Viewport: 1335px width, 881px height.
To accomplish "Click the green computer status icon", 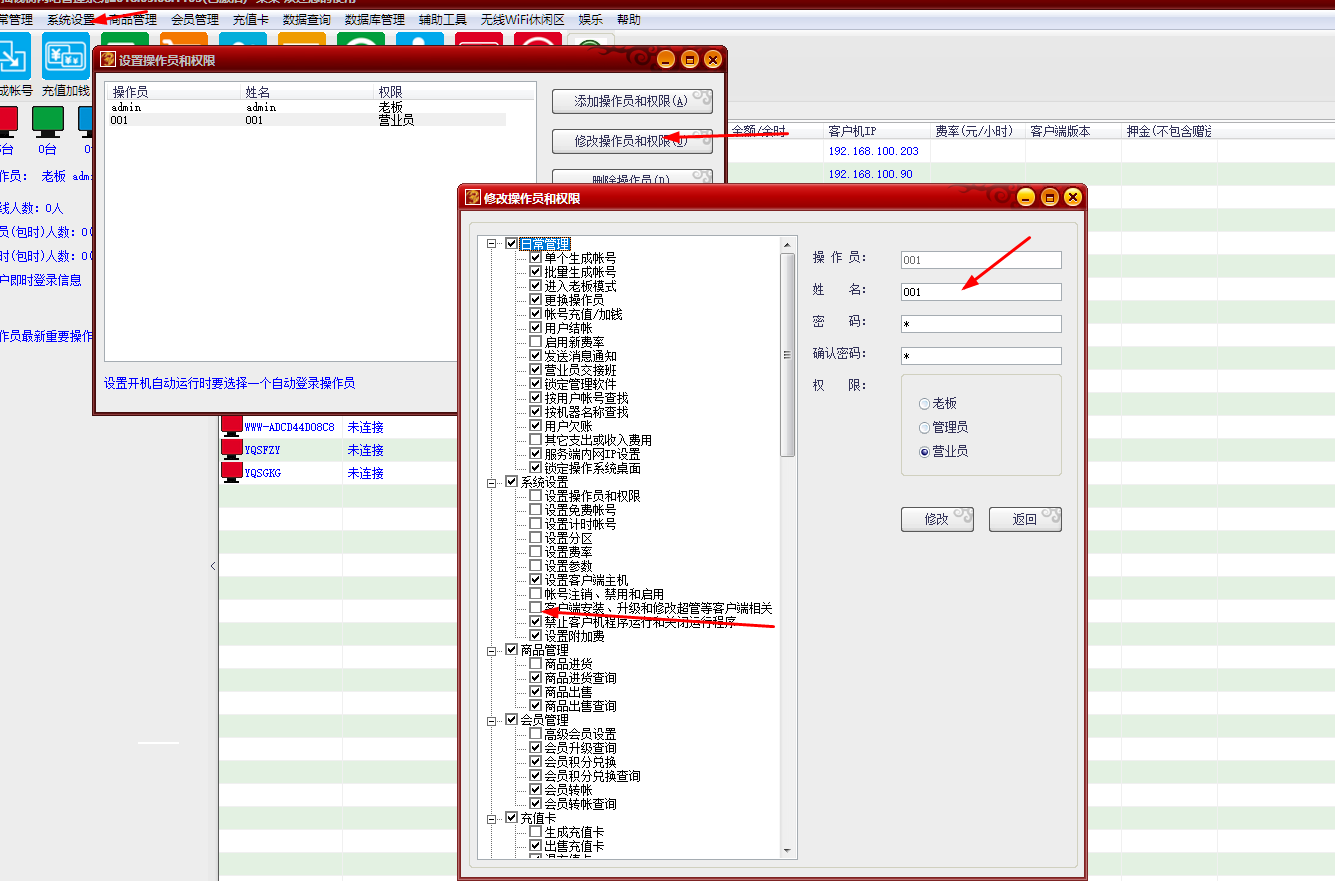I will click(x=48, y=122).
